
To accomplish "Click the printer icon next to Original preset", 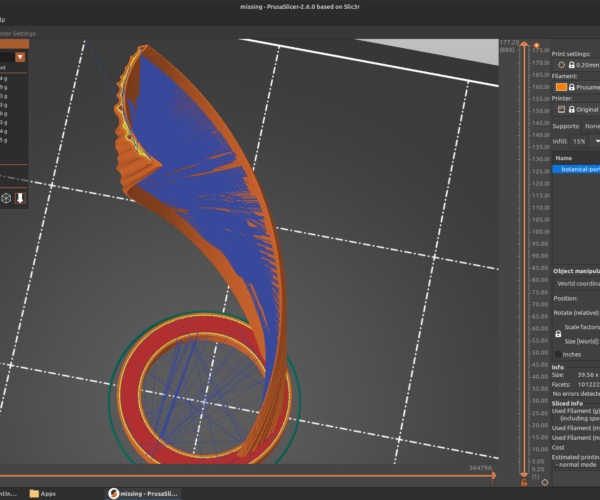I will 561,109.
